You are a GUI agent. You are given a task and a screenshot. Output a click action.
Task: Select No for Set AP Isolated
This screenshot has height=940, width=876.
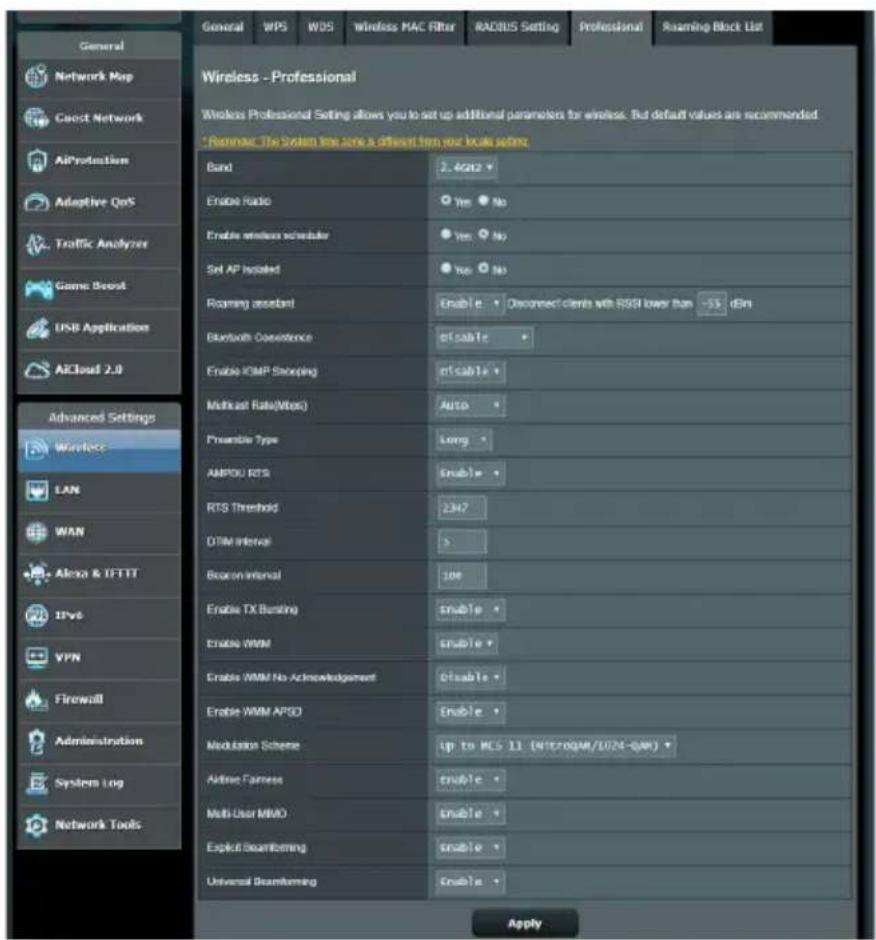[x=483, y=268]
